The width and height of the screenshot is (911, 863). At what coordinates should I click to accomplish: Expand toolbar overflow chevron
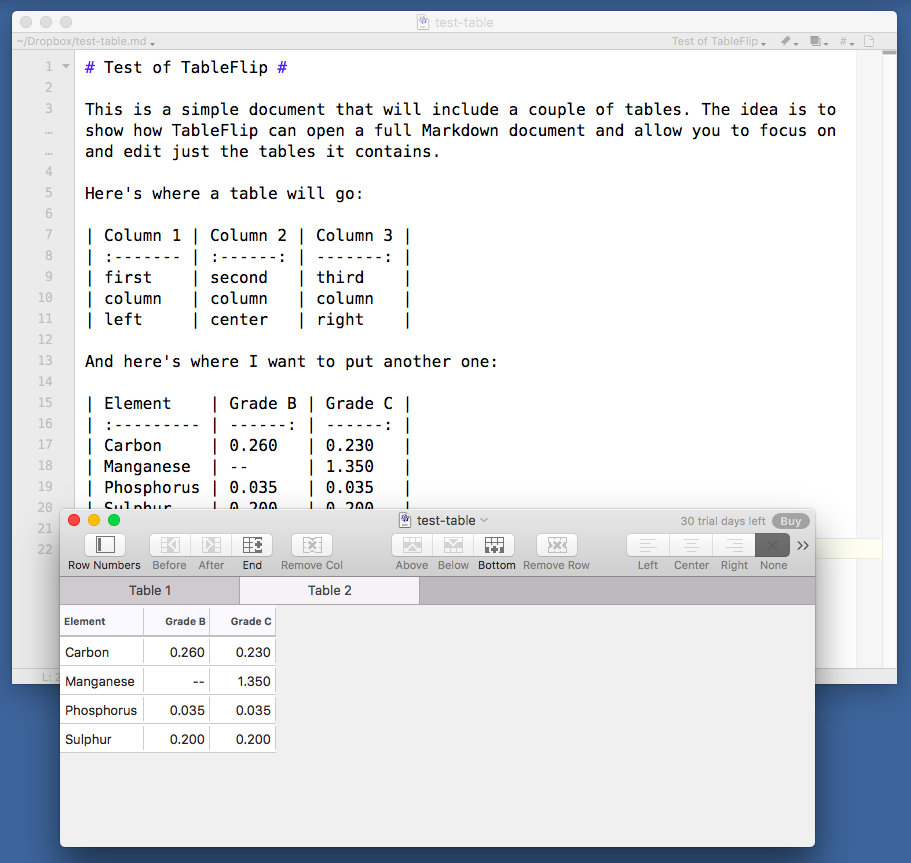(x=803, y=545)
